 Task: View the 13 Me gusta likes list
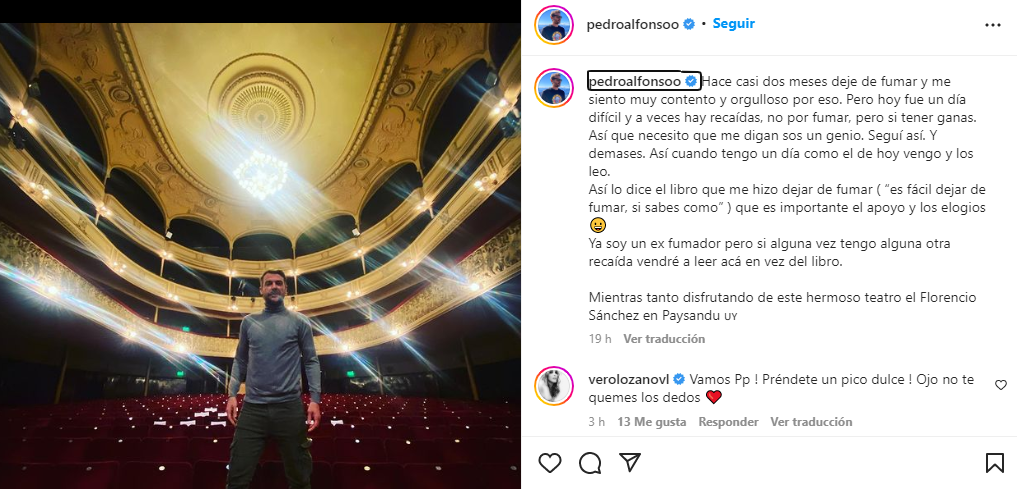[651, 422]
